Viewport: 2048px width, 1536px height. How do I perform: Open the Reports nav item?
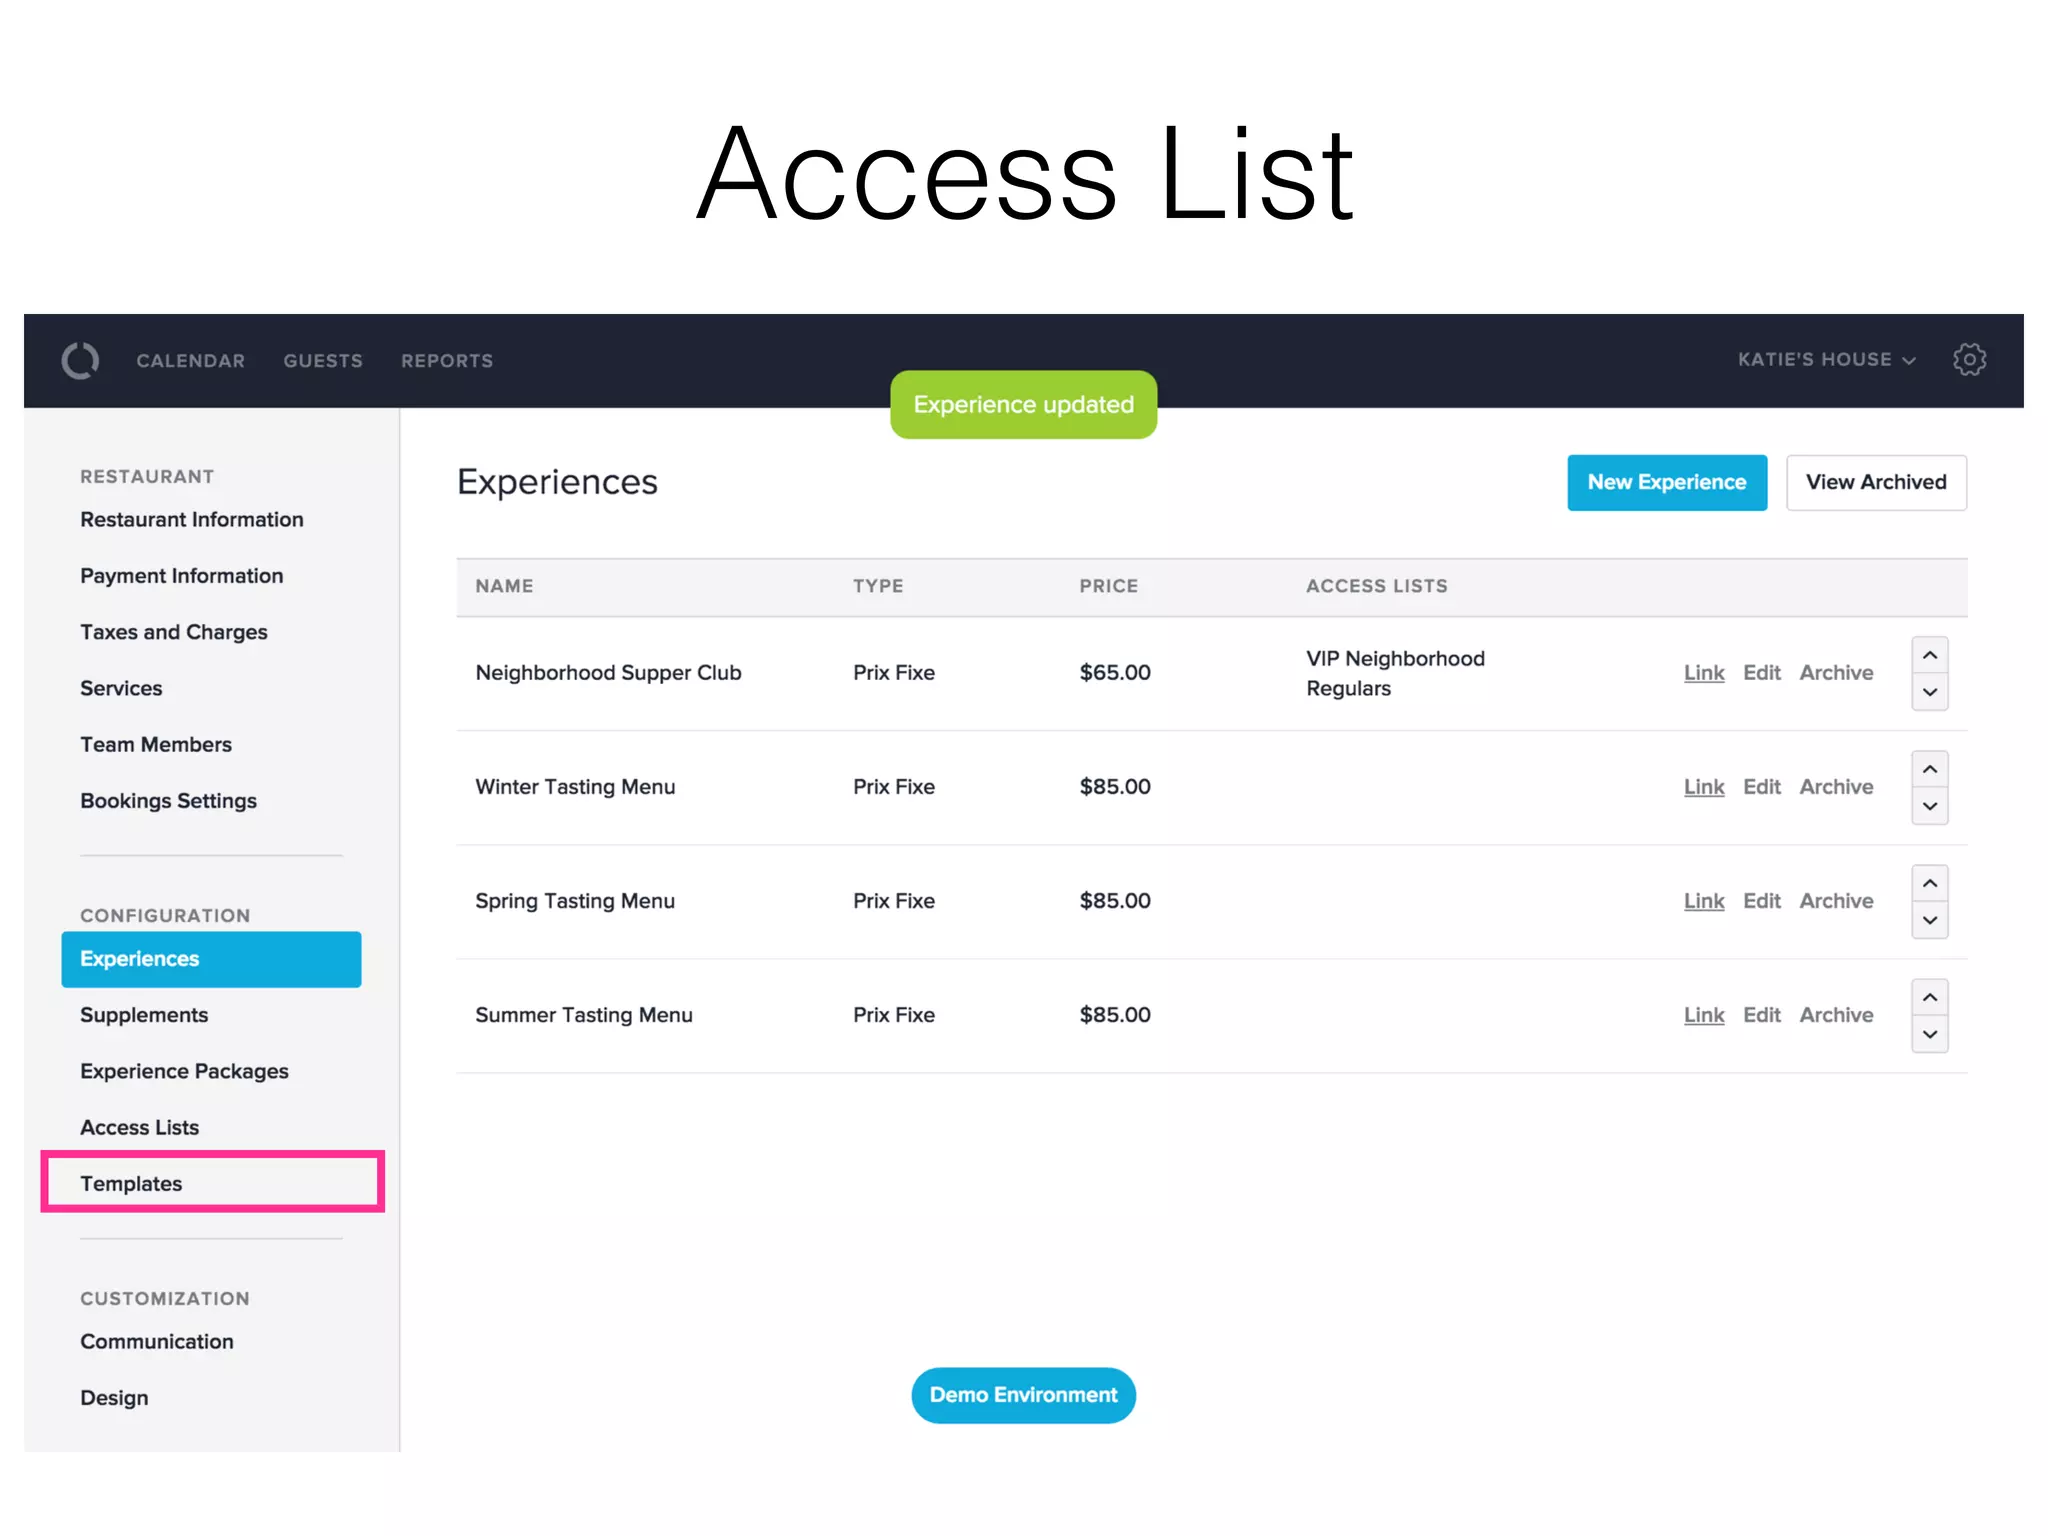447,361
